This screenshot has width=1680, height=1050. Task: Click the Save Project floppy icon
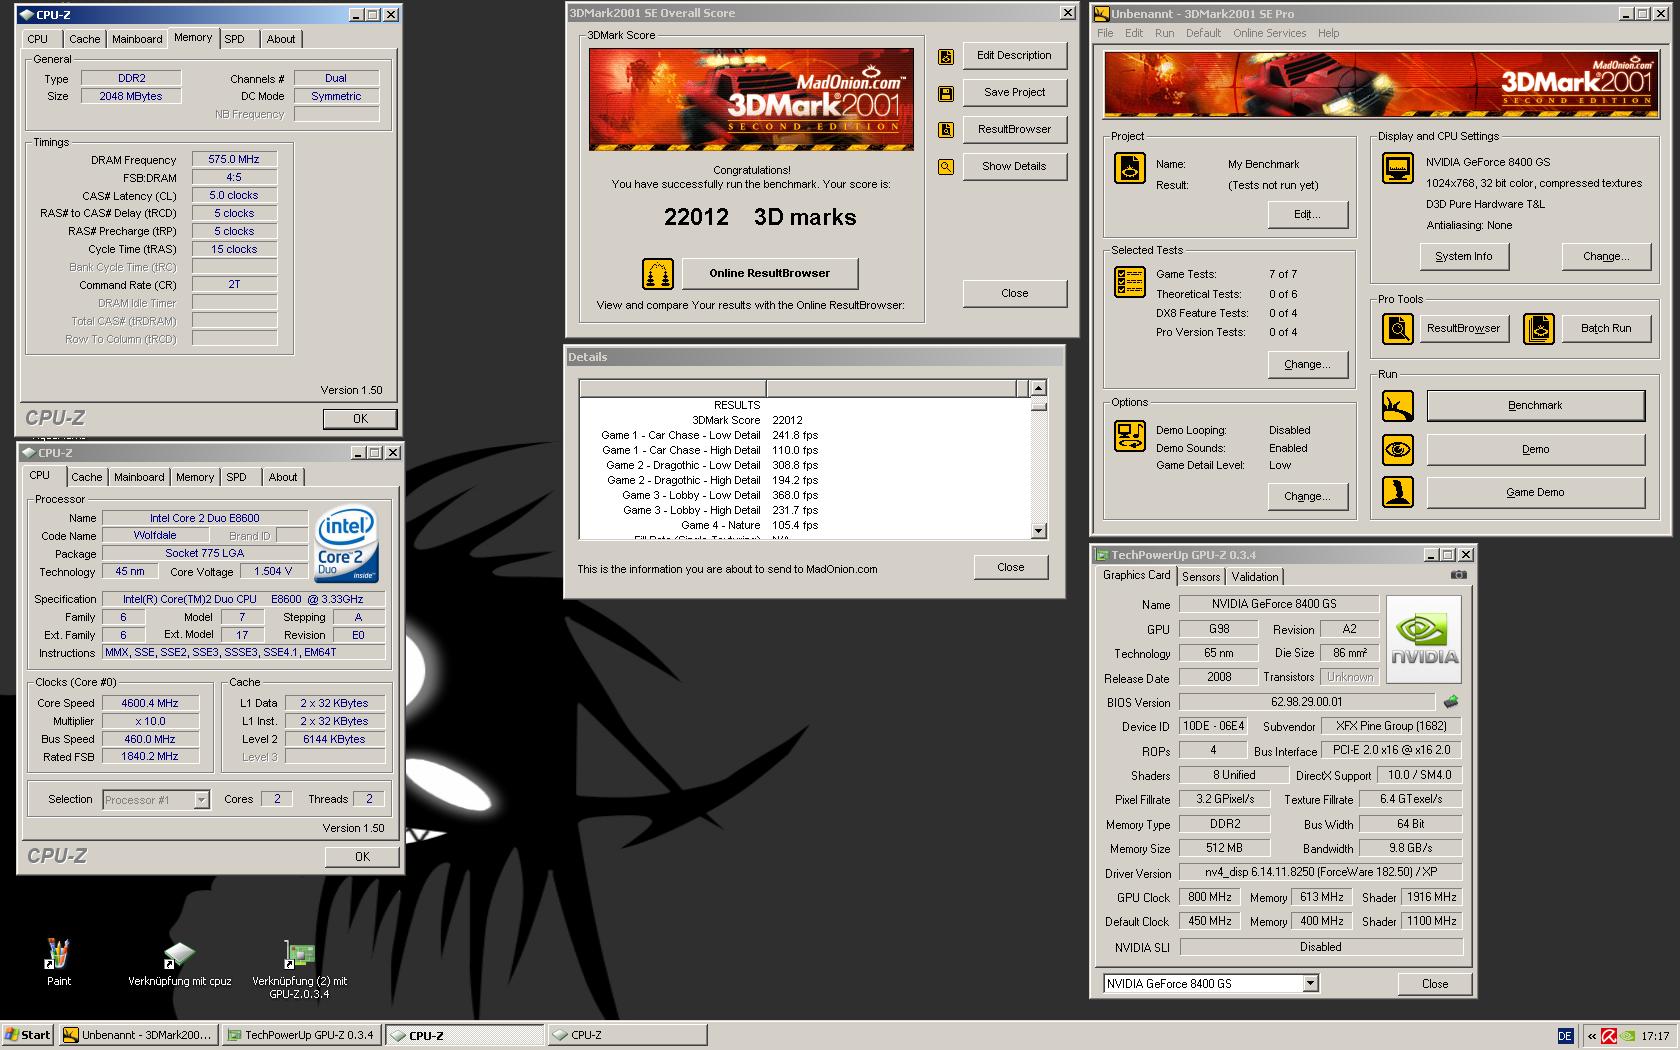click(945, 94)
